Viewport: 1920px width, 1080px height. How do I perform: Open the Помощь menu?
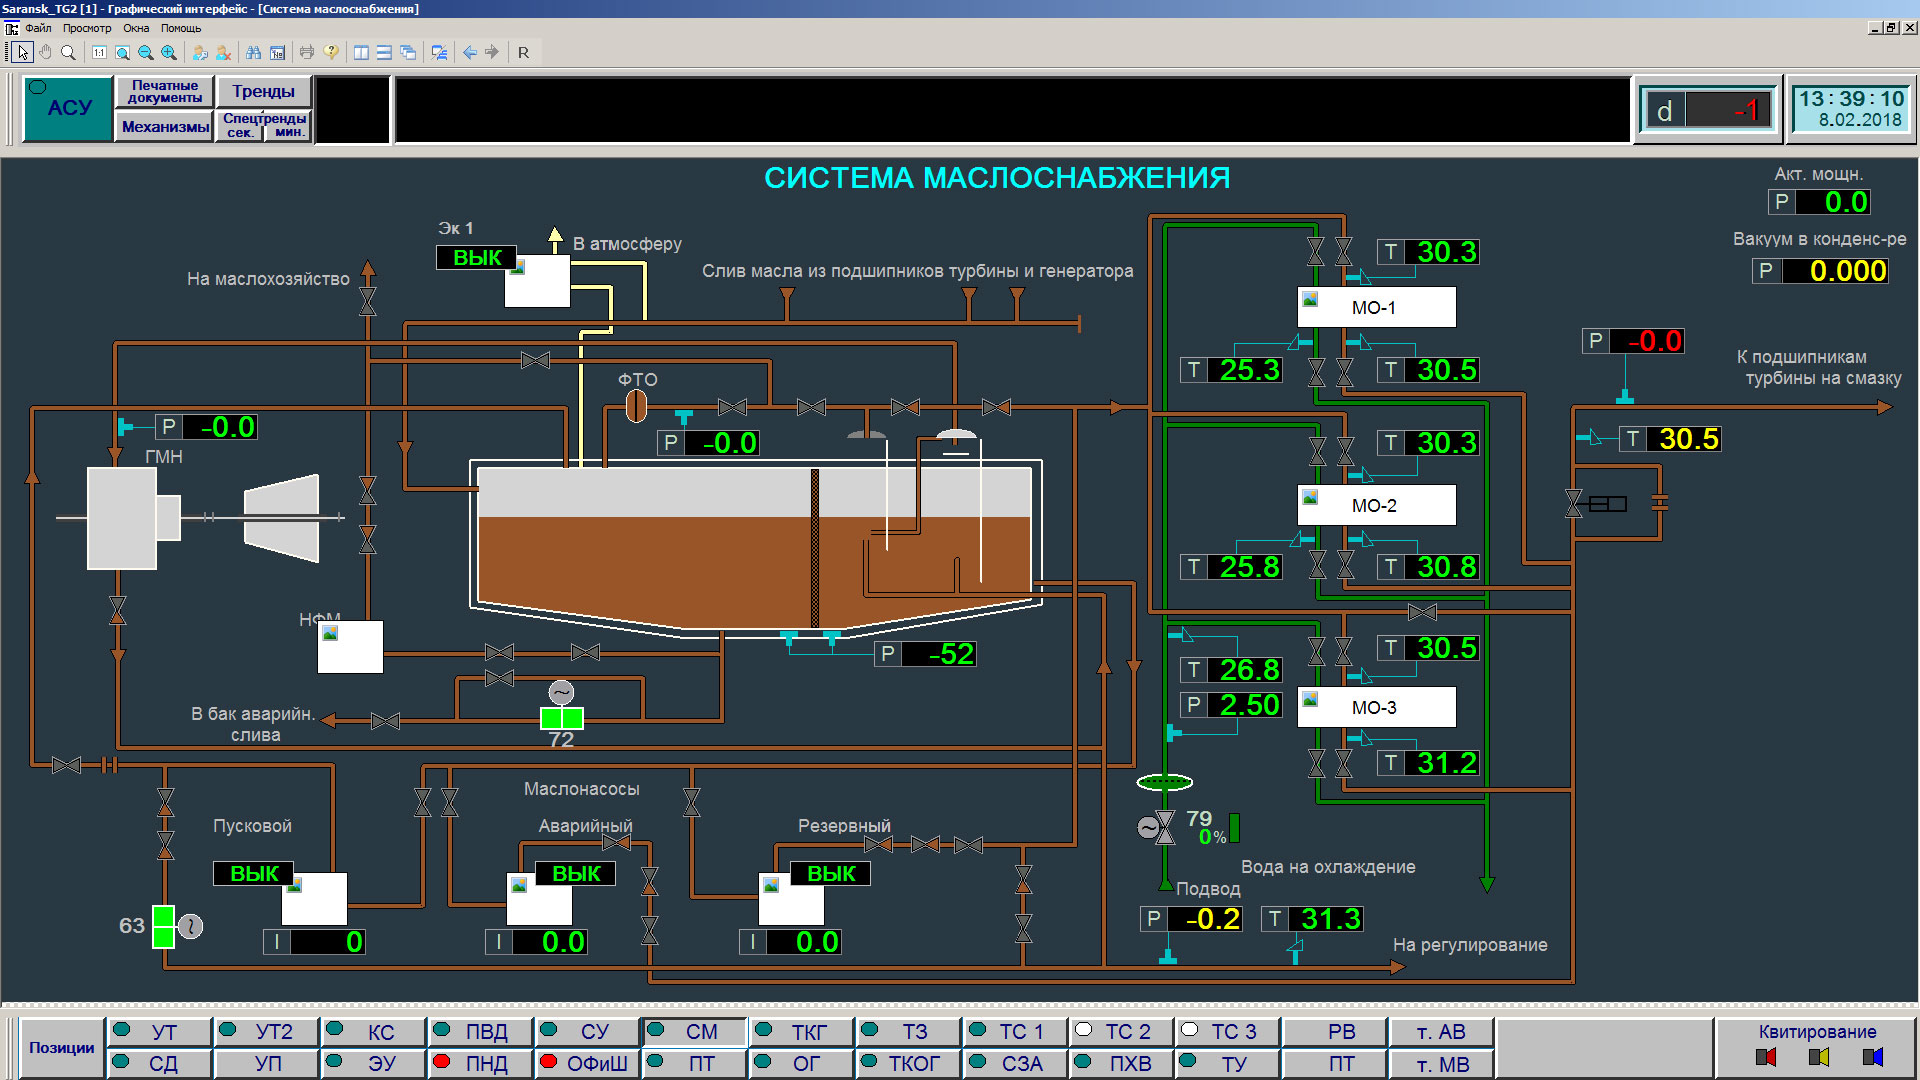click(x=181, y=28)
